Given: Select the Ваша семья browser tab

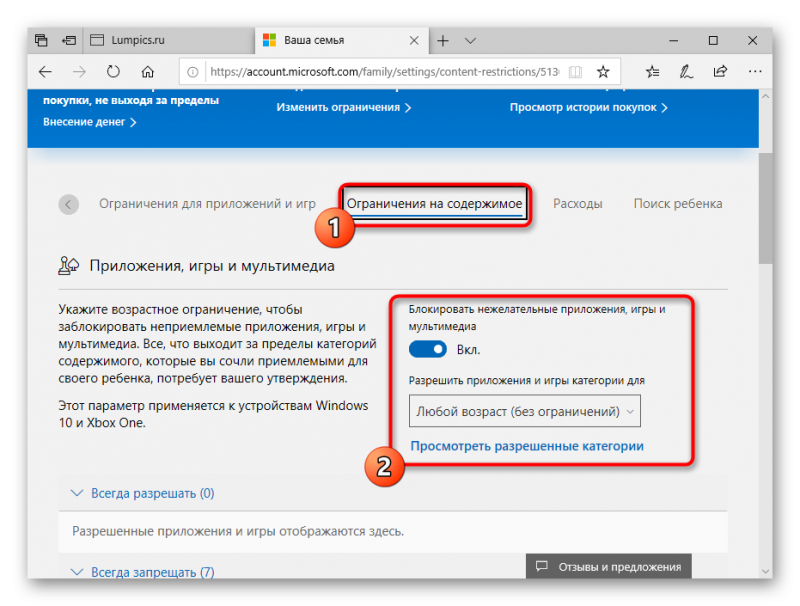Looking at the screenshot, I should pos(341,40).
